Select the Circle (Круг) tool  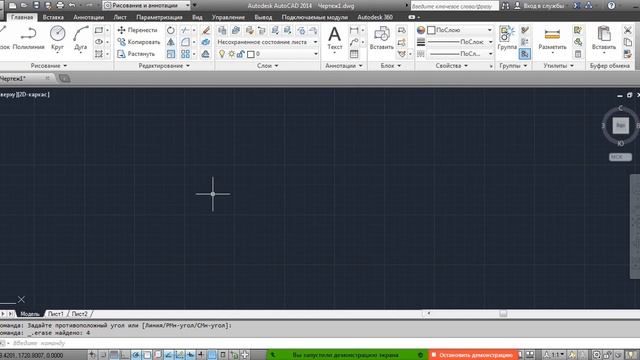58,38
